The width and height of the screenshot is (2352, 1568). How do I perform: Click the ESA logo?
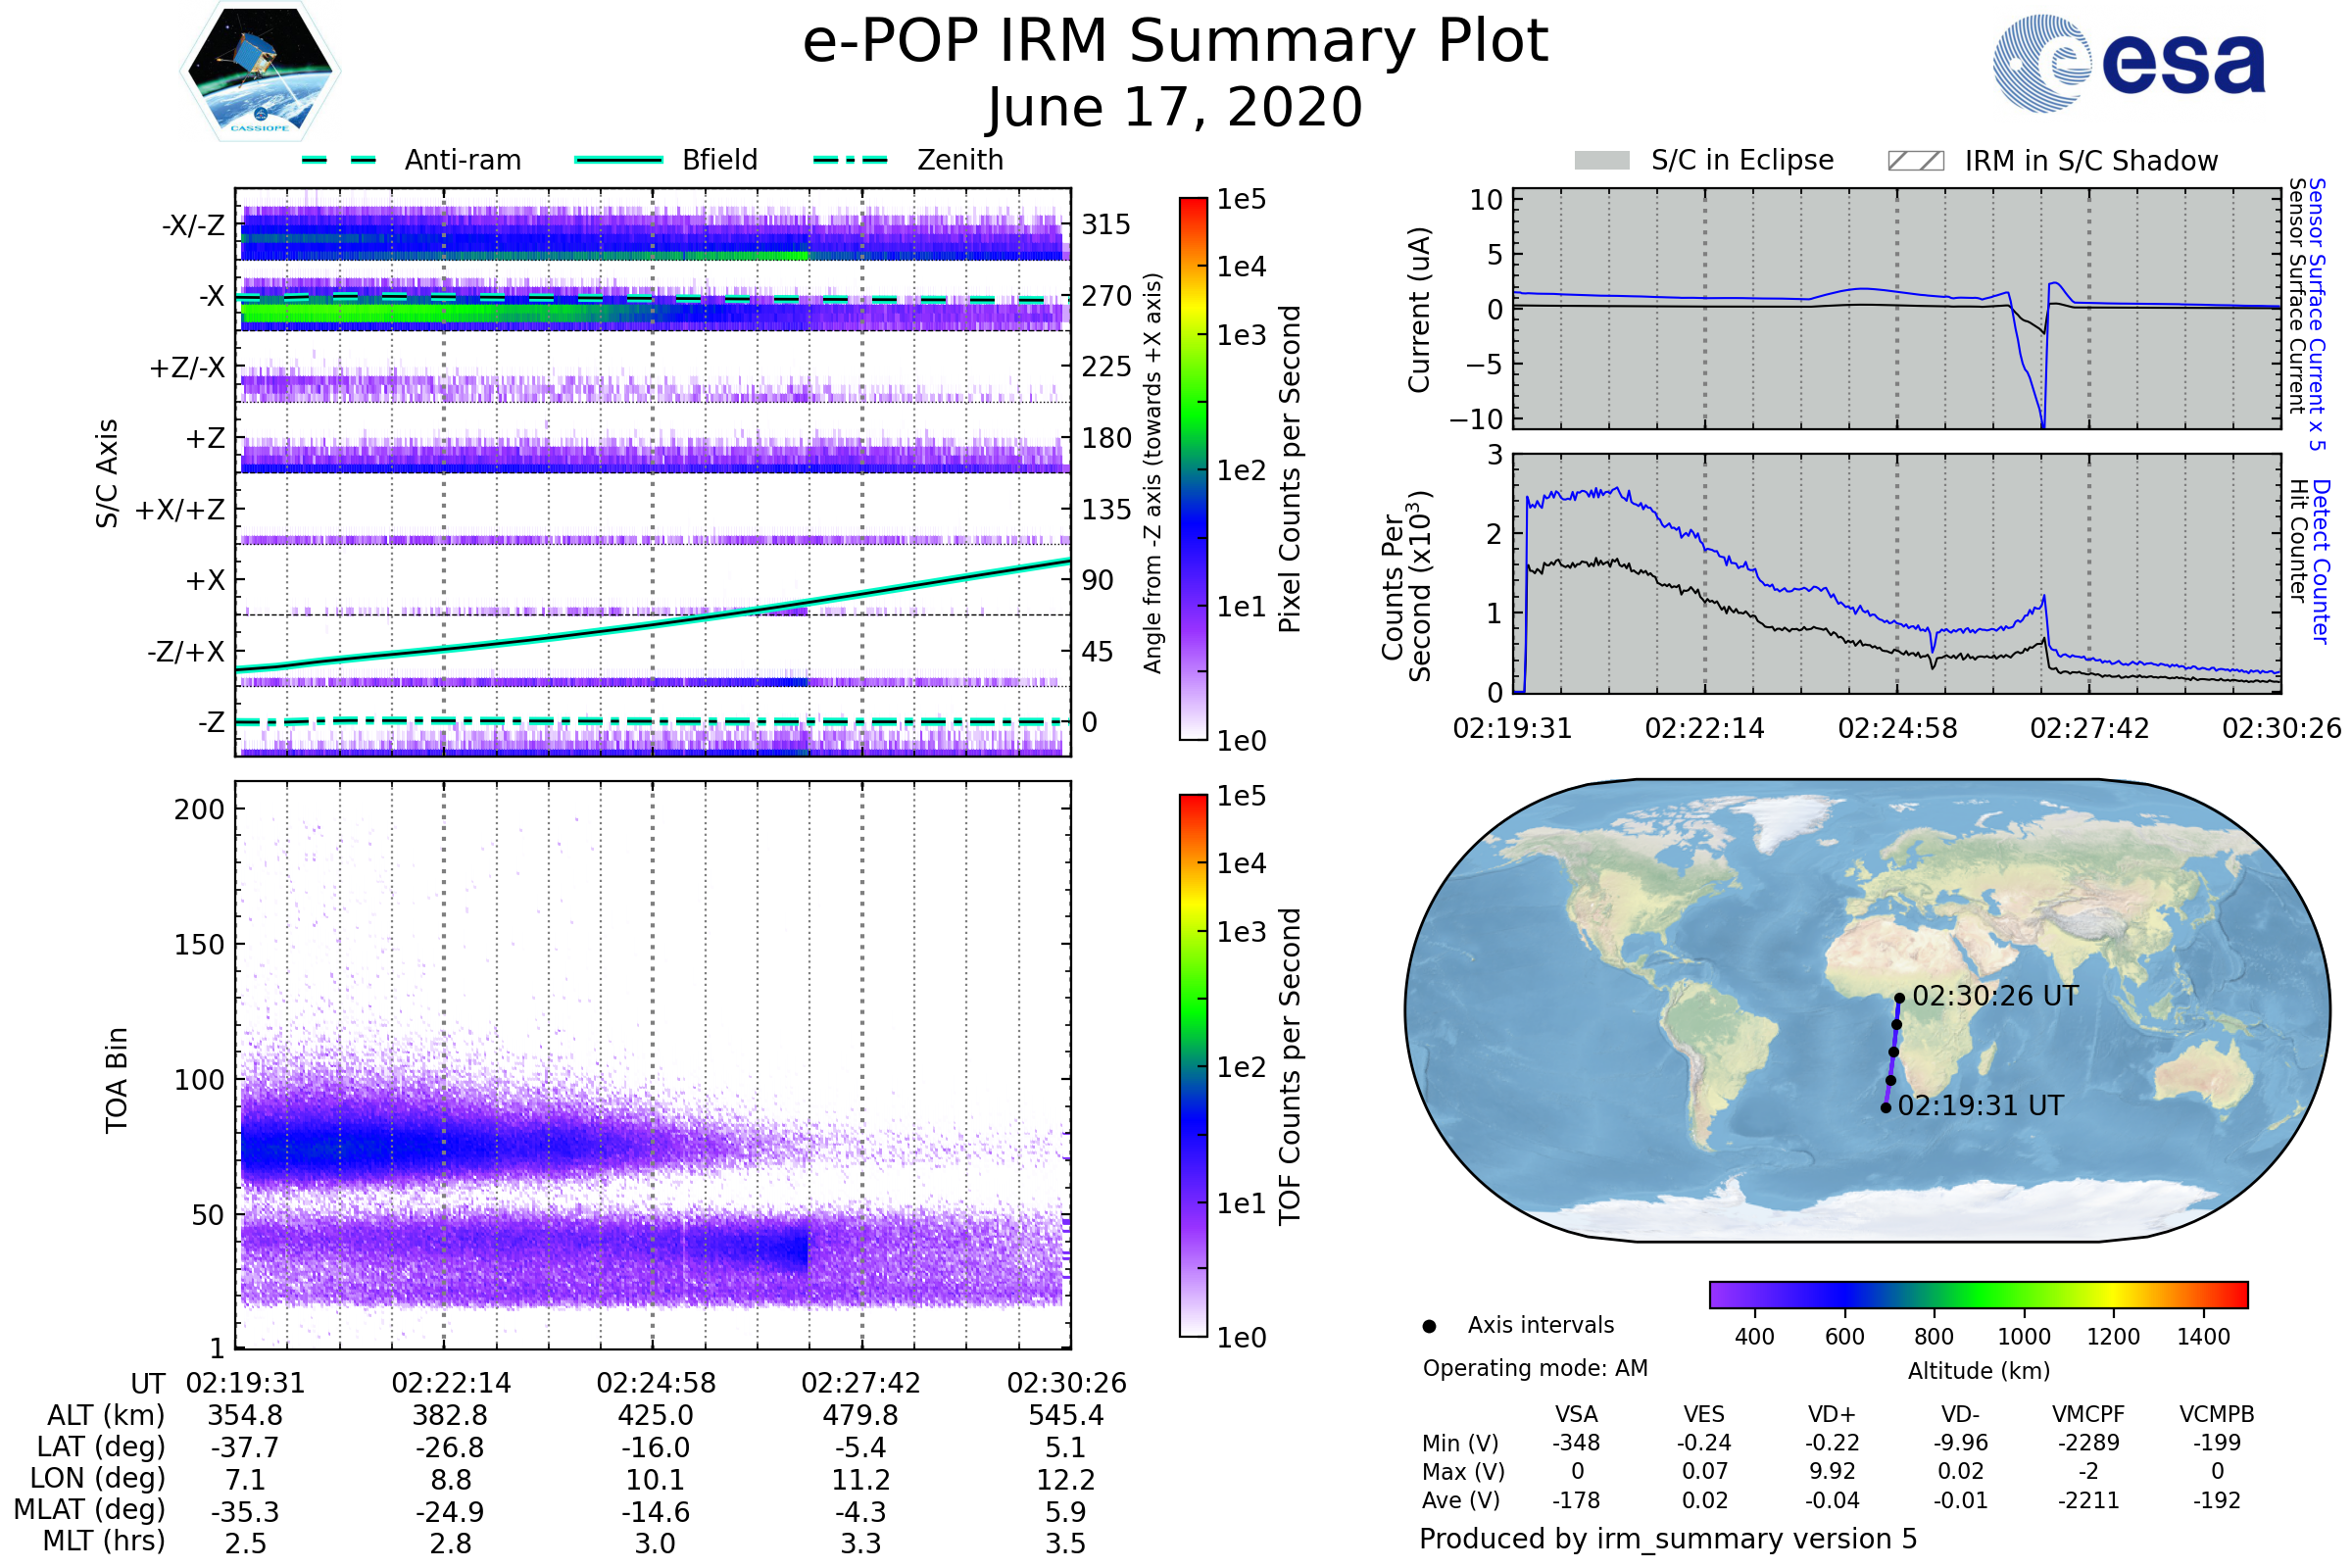coord(2128,64)
